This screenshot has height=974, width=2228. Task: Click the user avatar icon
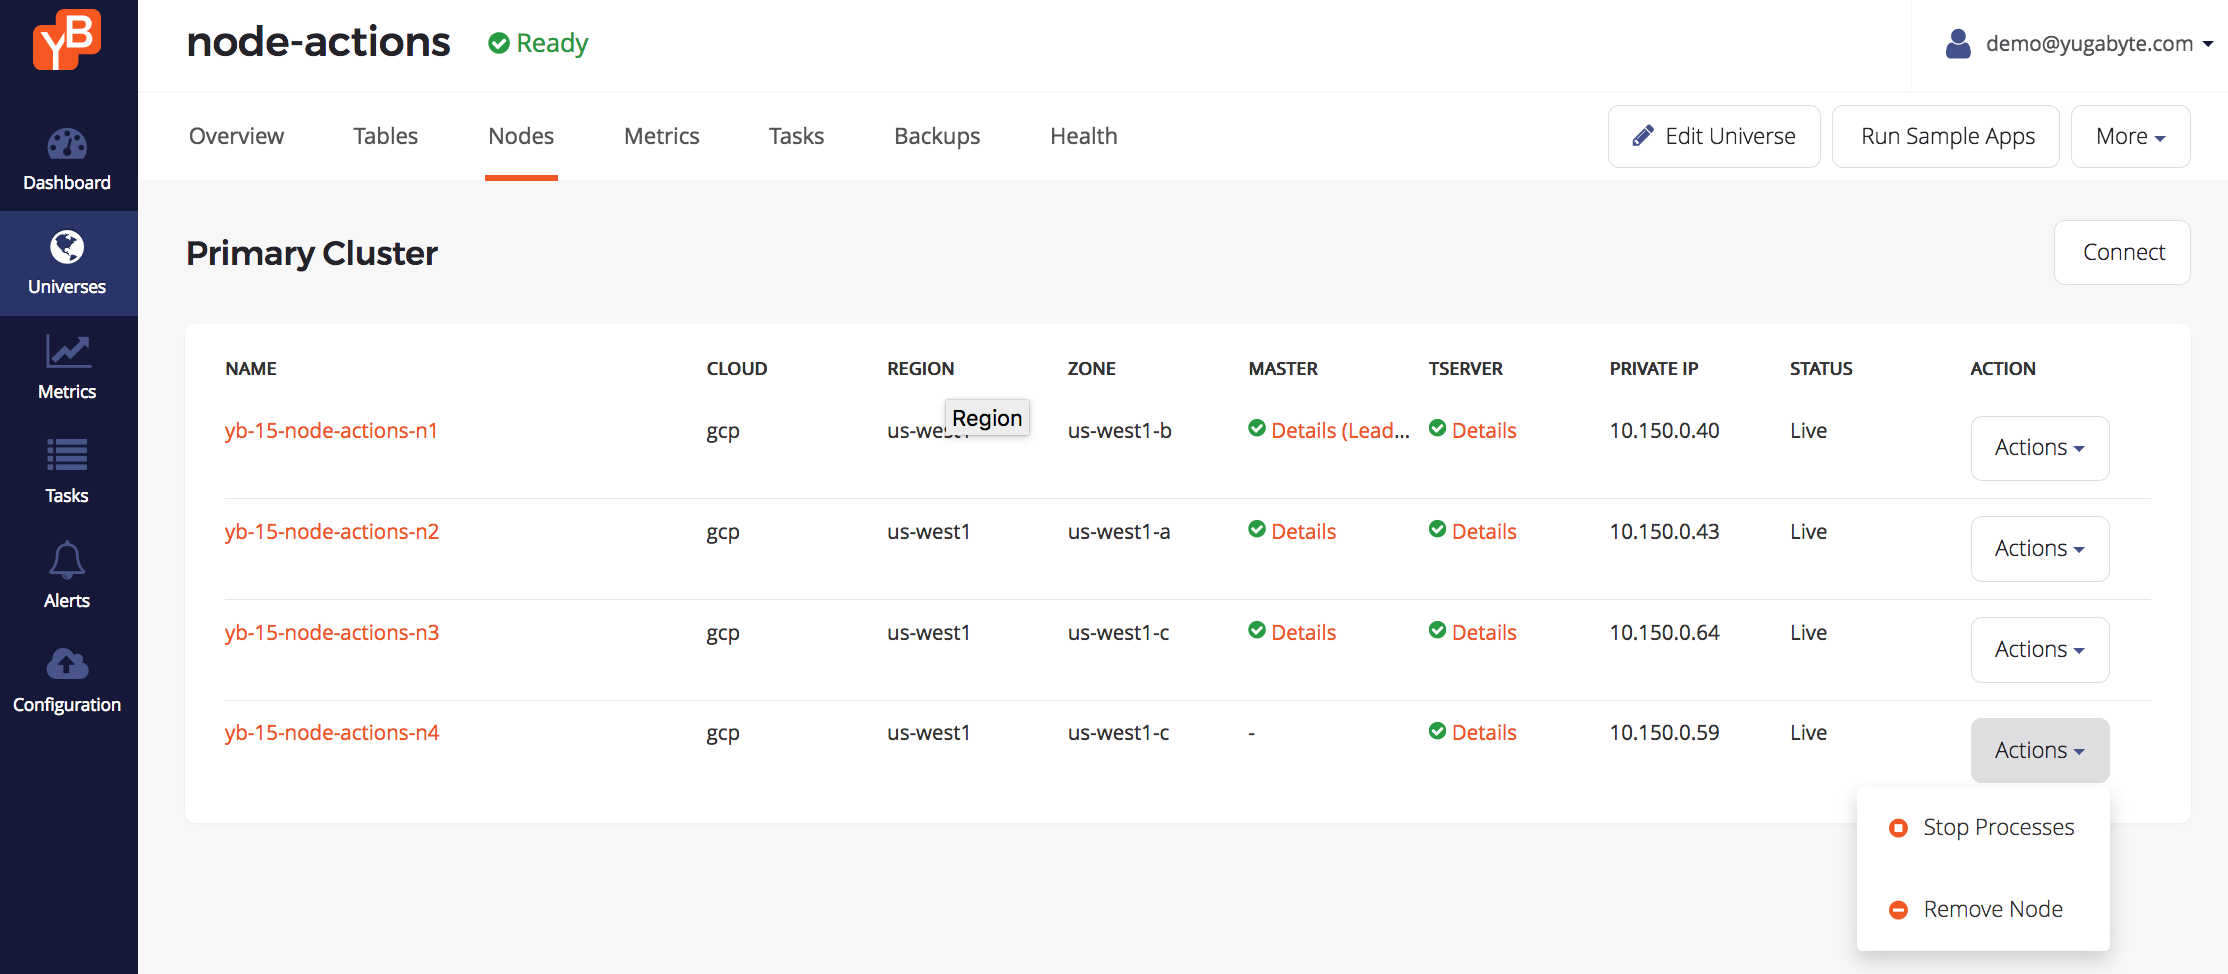1958,43
